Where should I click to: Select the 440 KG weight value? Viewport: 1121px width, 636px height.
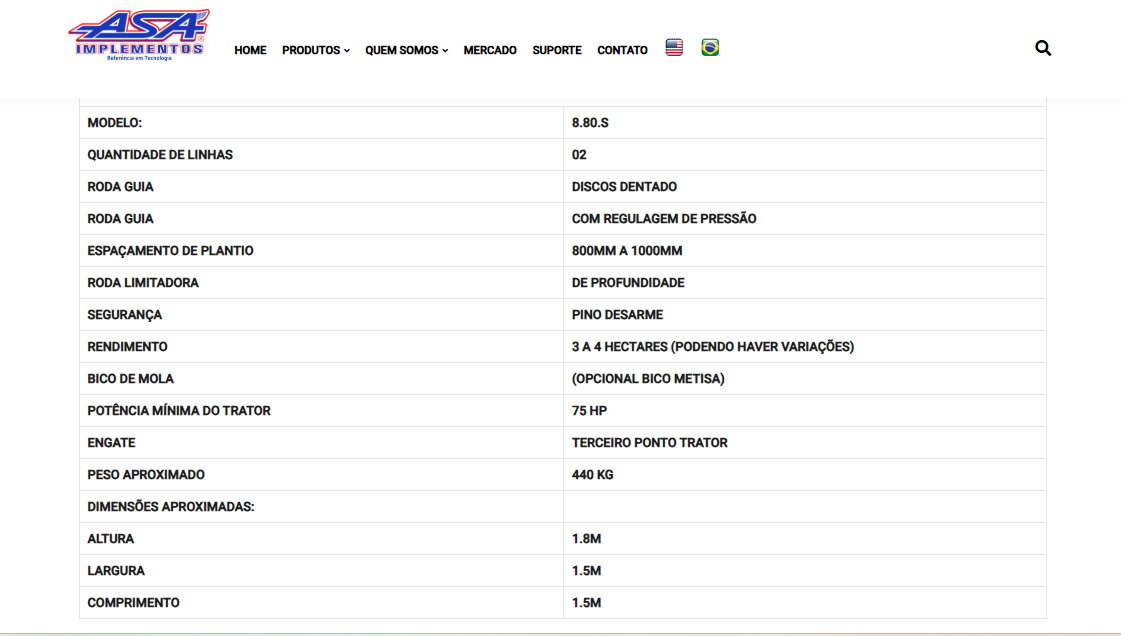(592, 475)
